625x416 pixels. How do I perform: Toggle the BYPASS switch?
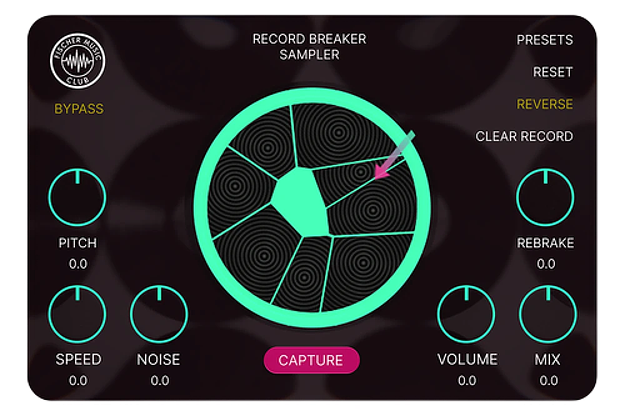[79, 109]
